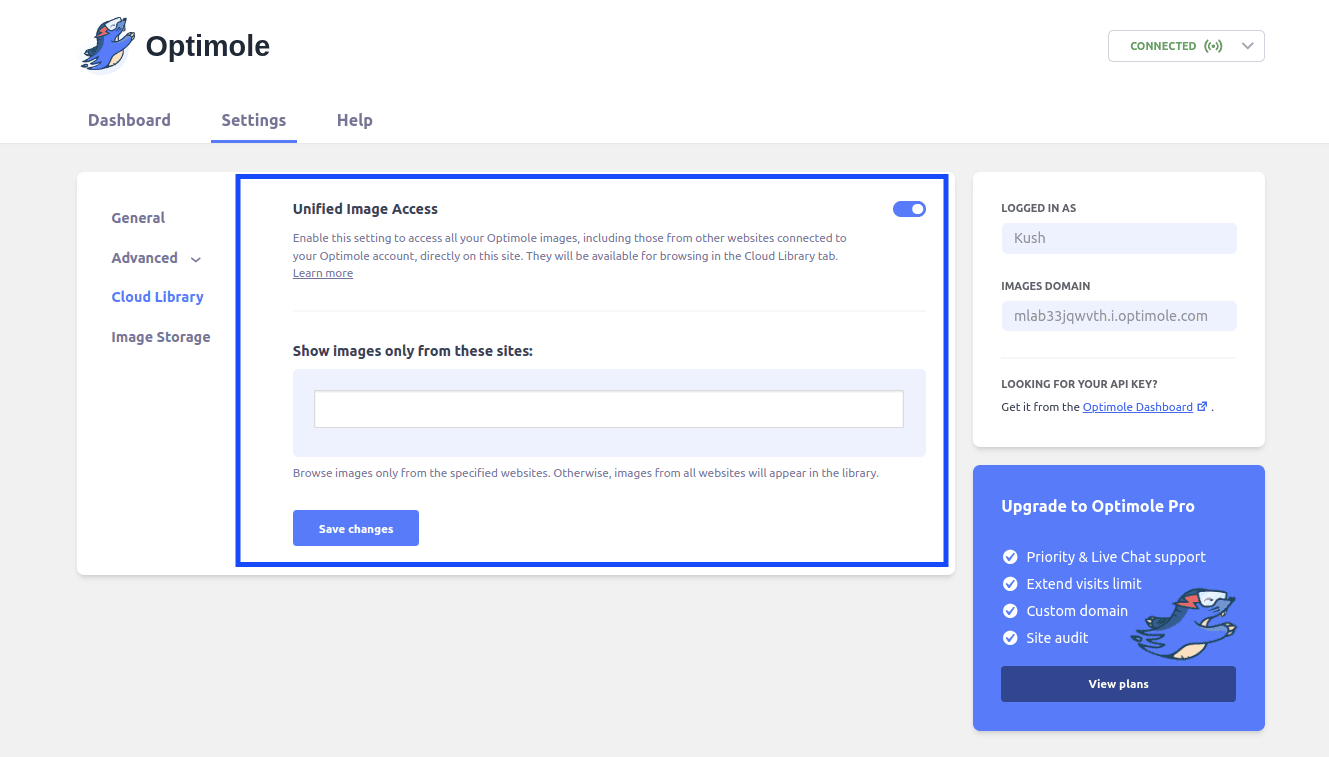Follow the Optimole Dashboard link
This screenshot has height=757, width=1329.
pyautogui.click(x=1137, y=407)
